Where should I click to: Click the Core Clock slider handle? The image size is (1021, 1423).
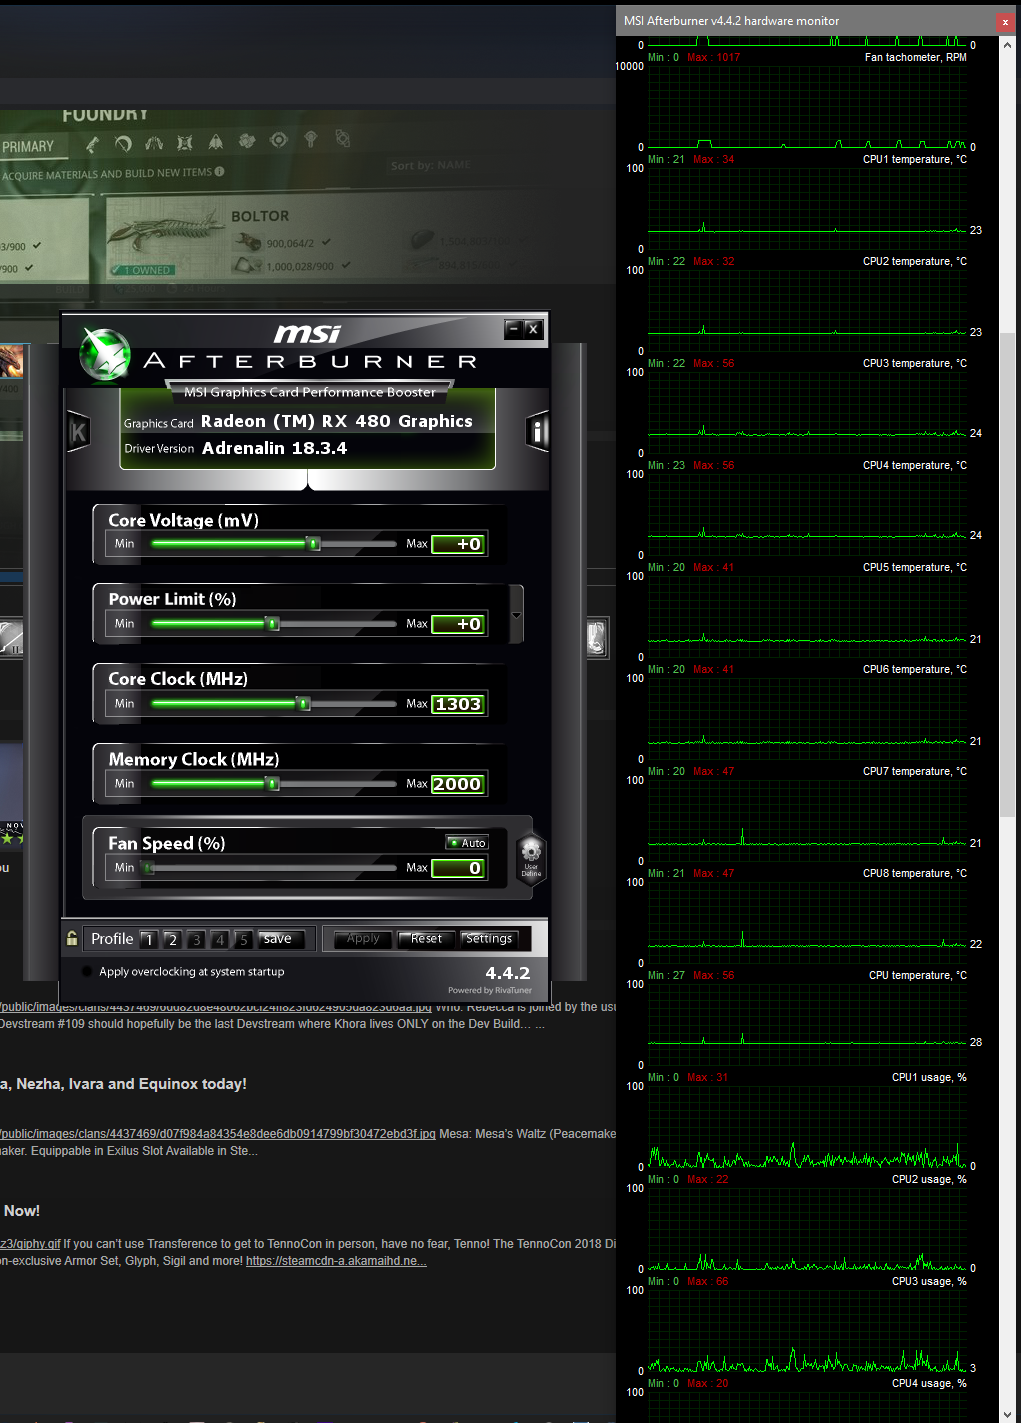[304, 704]
